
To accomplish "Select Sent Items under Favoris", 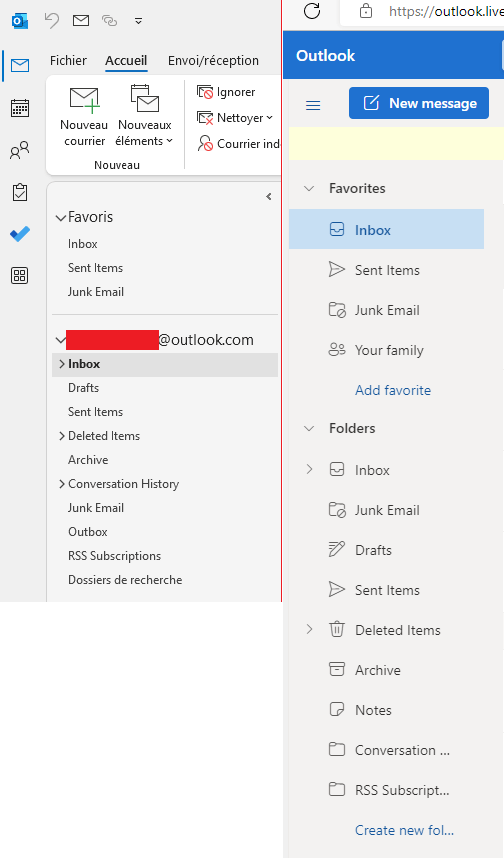I will point(95,268).
